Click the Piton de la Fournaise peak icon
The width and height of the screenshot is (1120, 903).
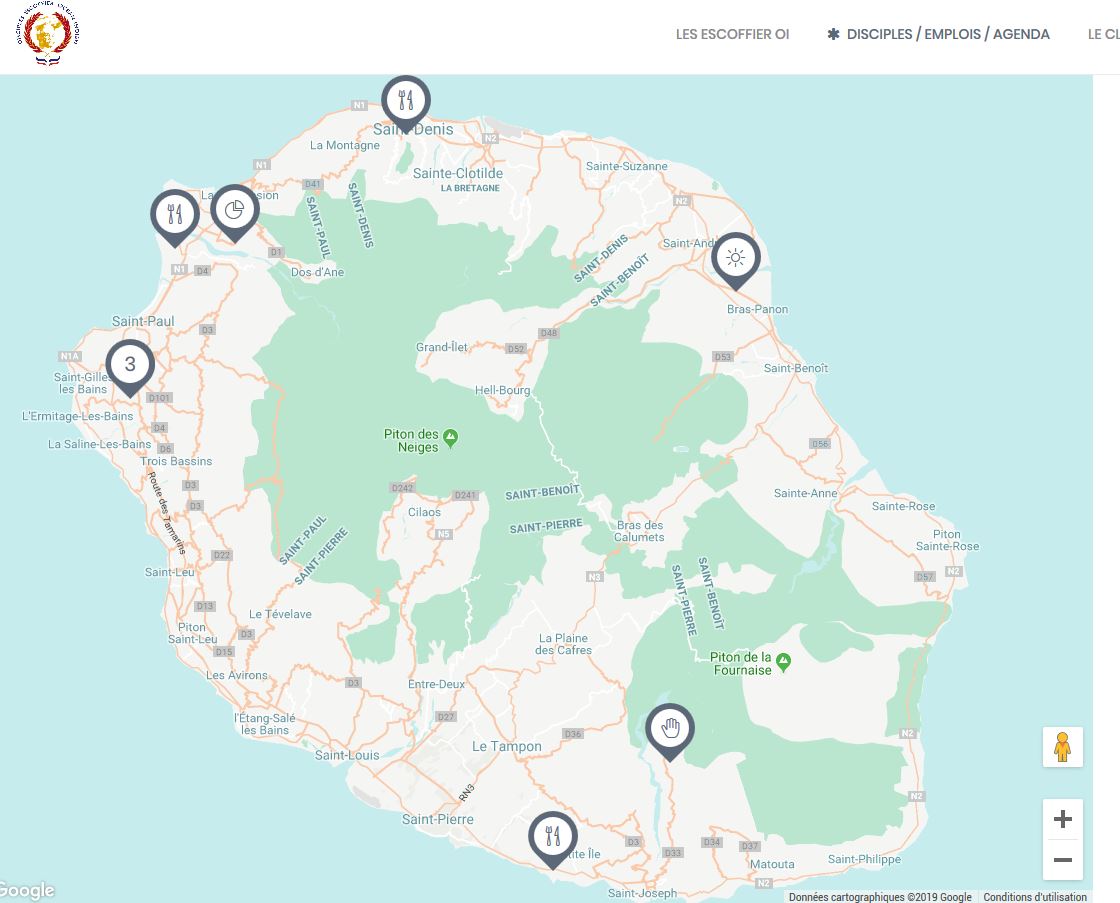(784, 662)
